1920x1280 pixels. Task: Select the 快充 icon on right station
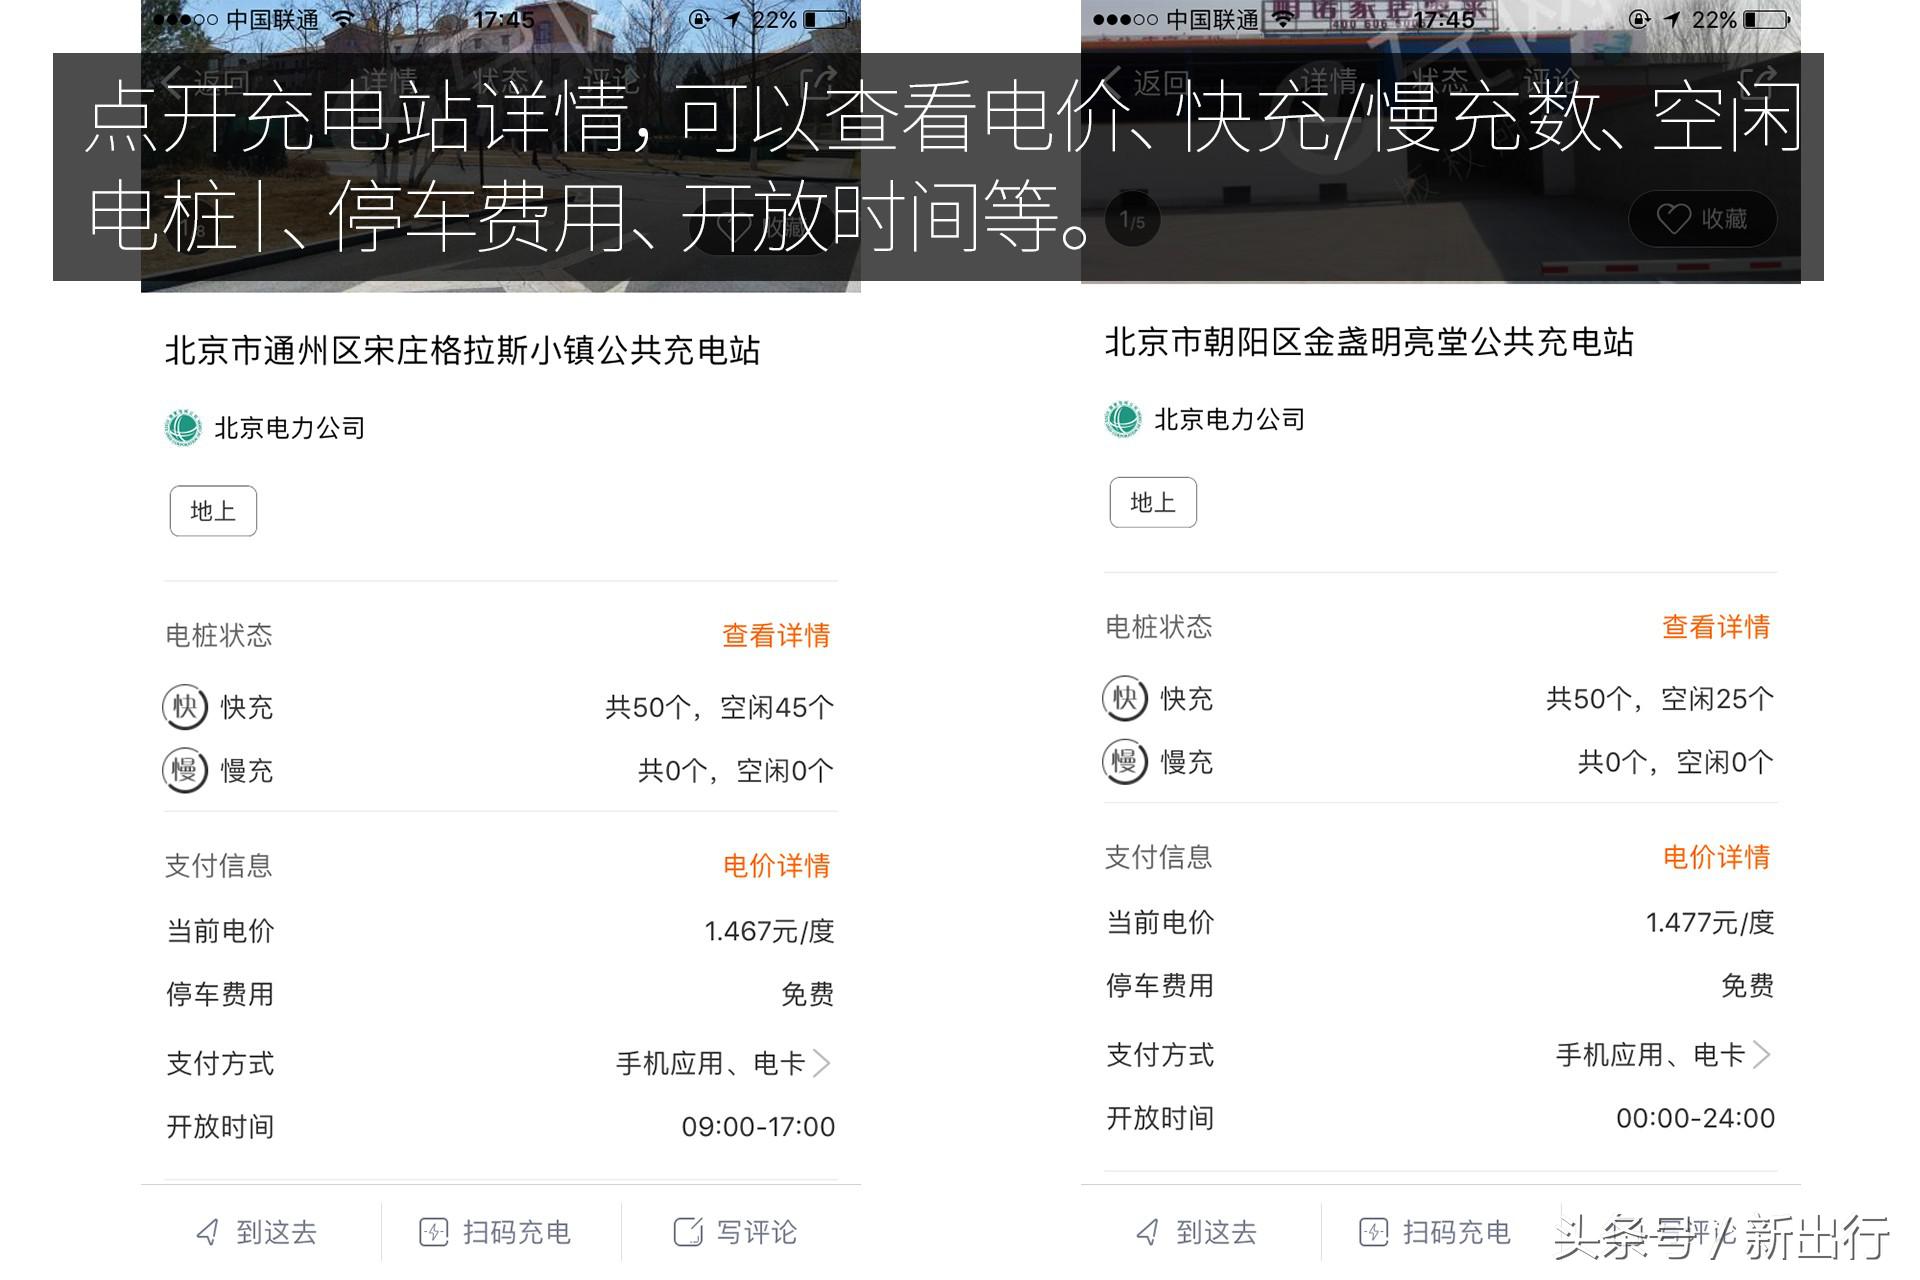click(1124, 699)
